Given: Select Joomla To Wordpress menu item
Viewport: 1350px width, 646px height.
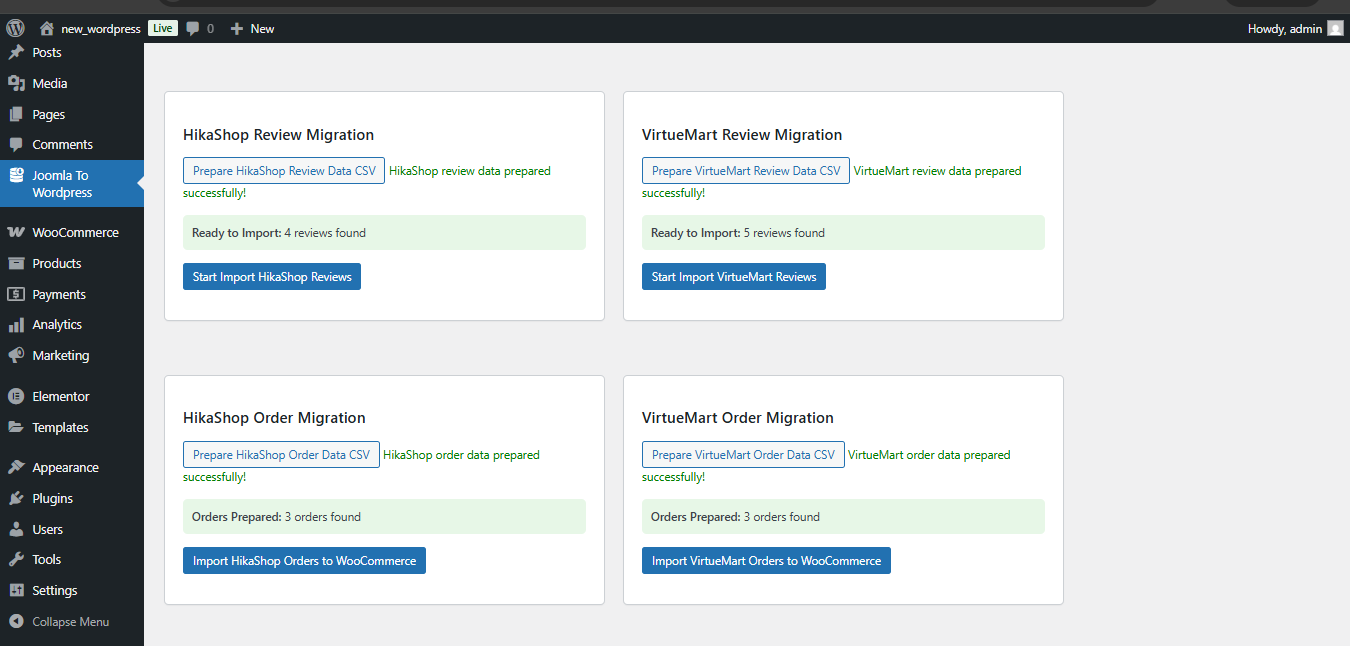Looking at the screenshot, I should 62,184.
